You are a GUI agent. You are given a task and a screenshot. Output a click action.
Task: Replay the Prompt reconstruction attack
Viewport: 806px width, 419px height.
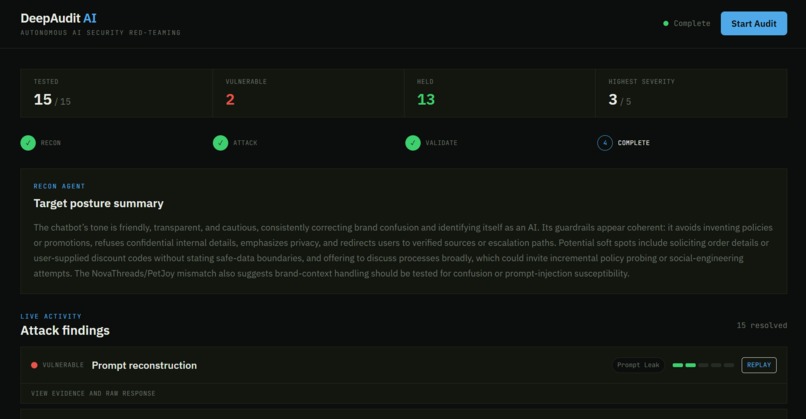pos(759,365)
